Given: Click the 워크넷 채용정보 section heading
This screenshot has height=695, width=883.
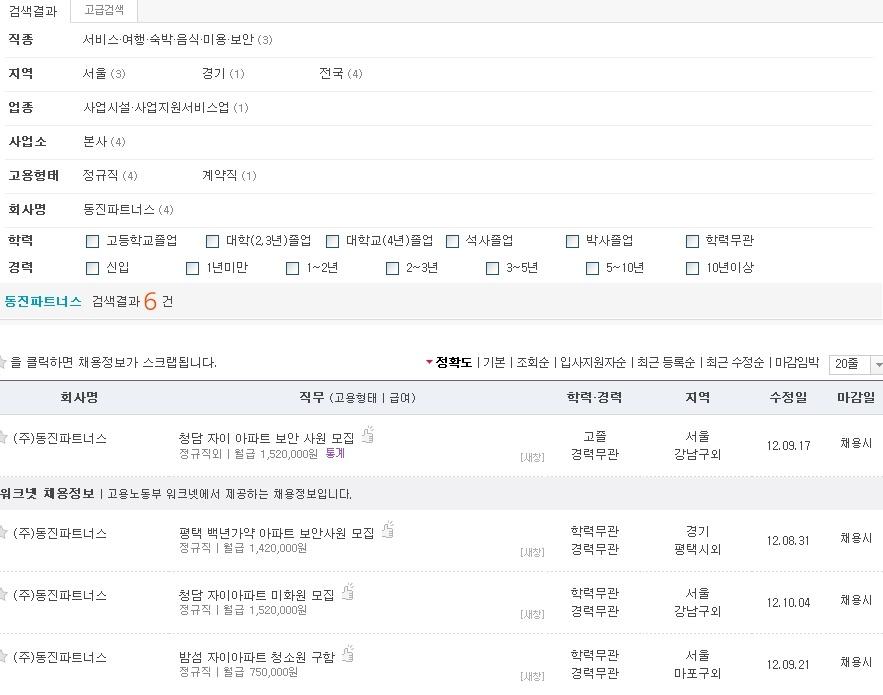Looking at the screenshot, I should pyautogui.click(x=47, y=493).
